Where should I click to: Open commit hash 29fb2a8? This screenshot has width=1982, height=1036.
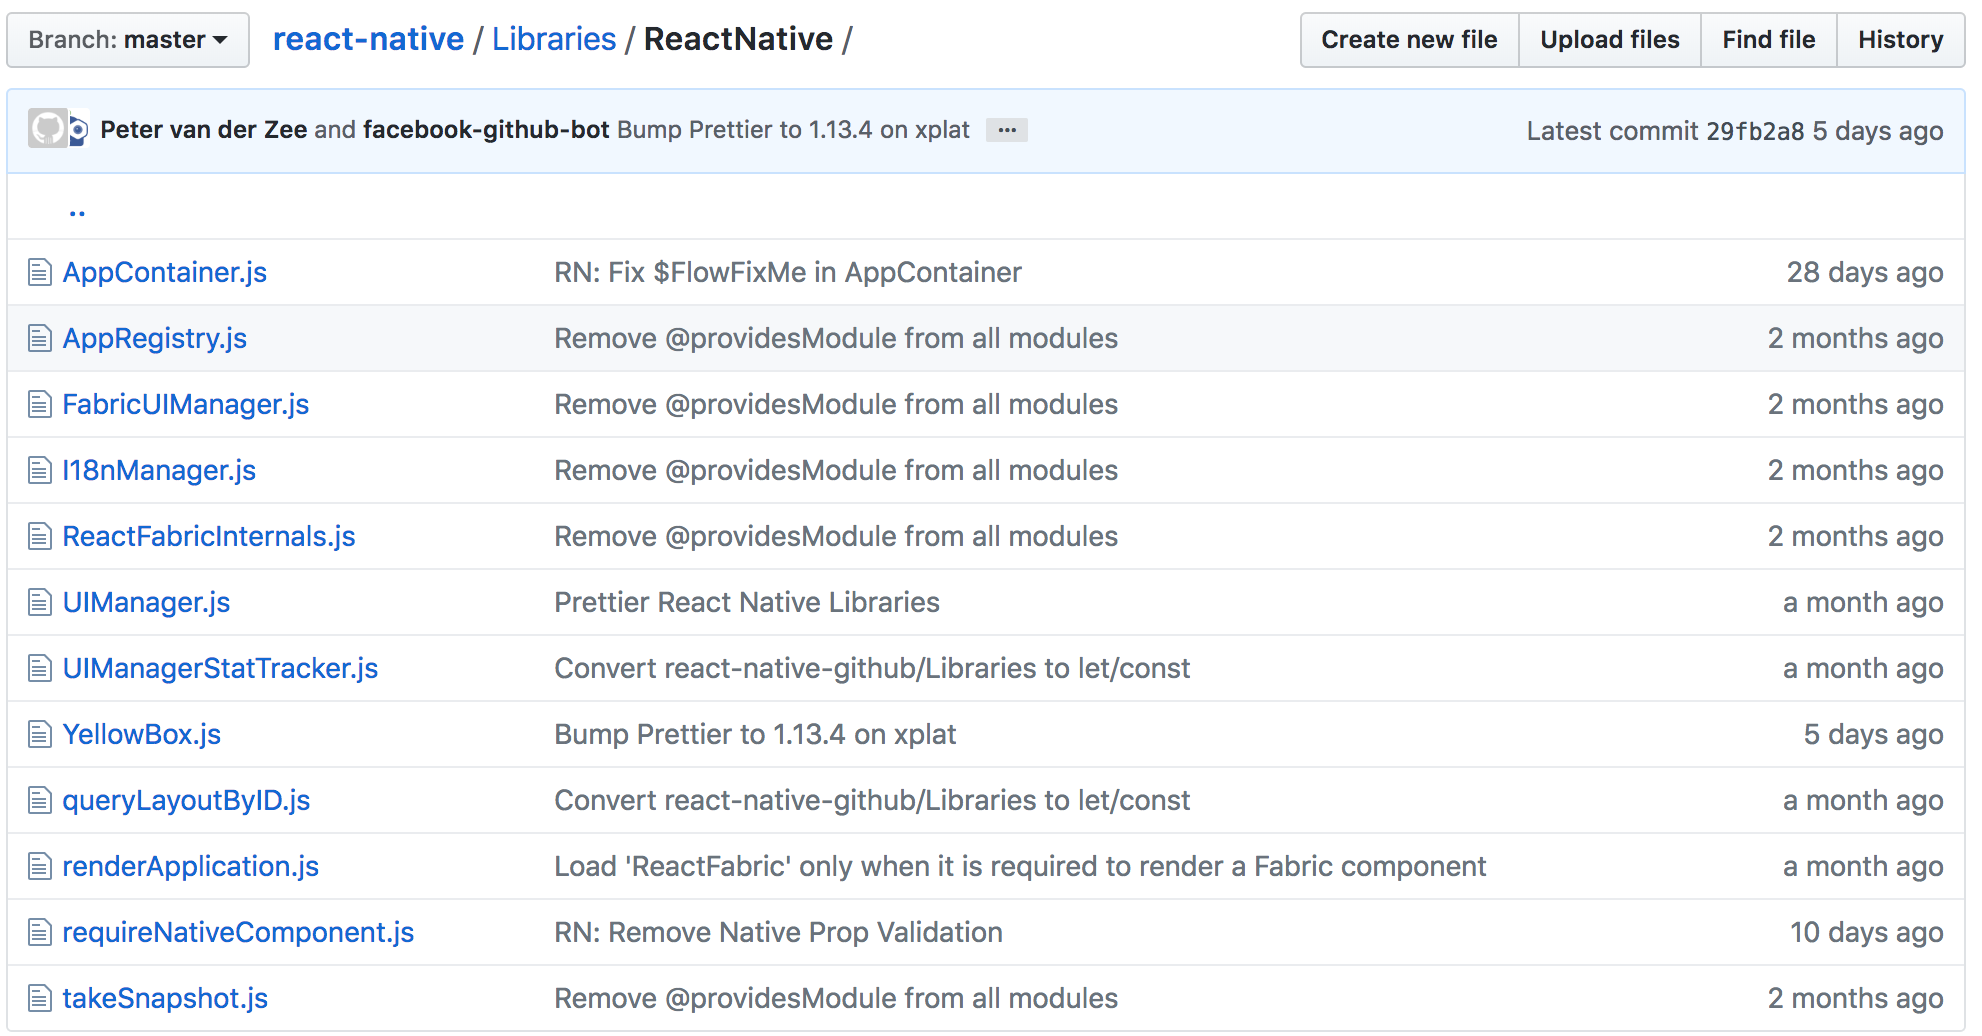1755,131
